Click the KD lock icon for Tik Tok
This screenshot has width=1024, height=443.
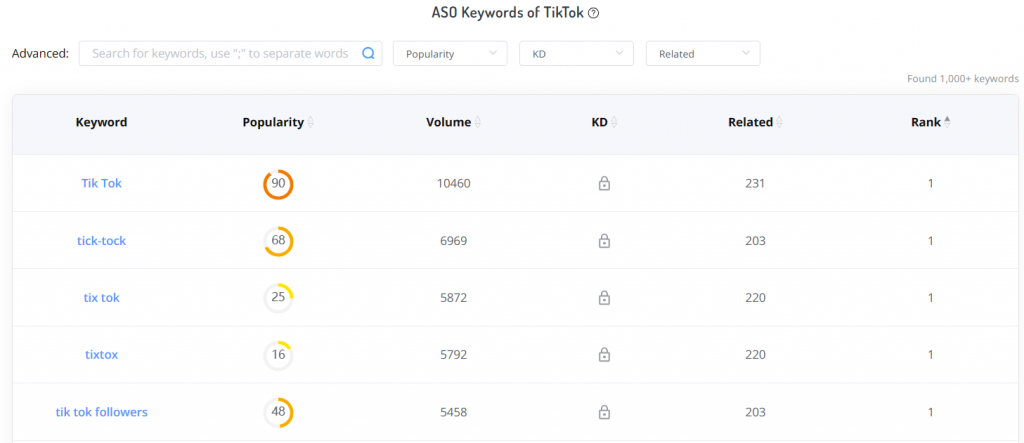coord(604,184)
